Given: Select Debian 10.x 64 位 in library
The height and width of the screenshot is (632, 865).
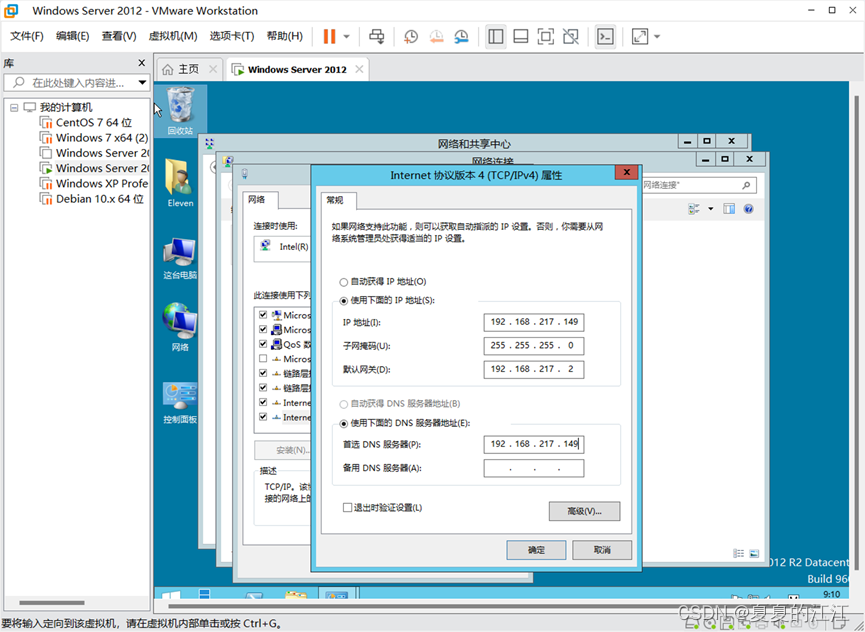Looking at the screenshot, I should click(92, 199).
